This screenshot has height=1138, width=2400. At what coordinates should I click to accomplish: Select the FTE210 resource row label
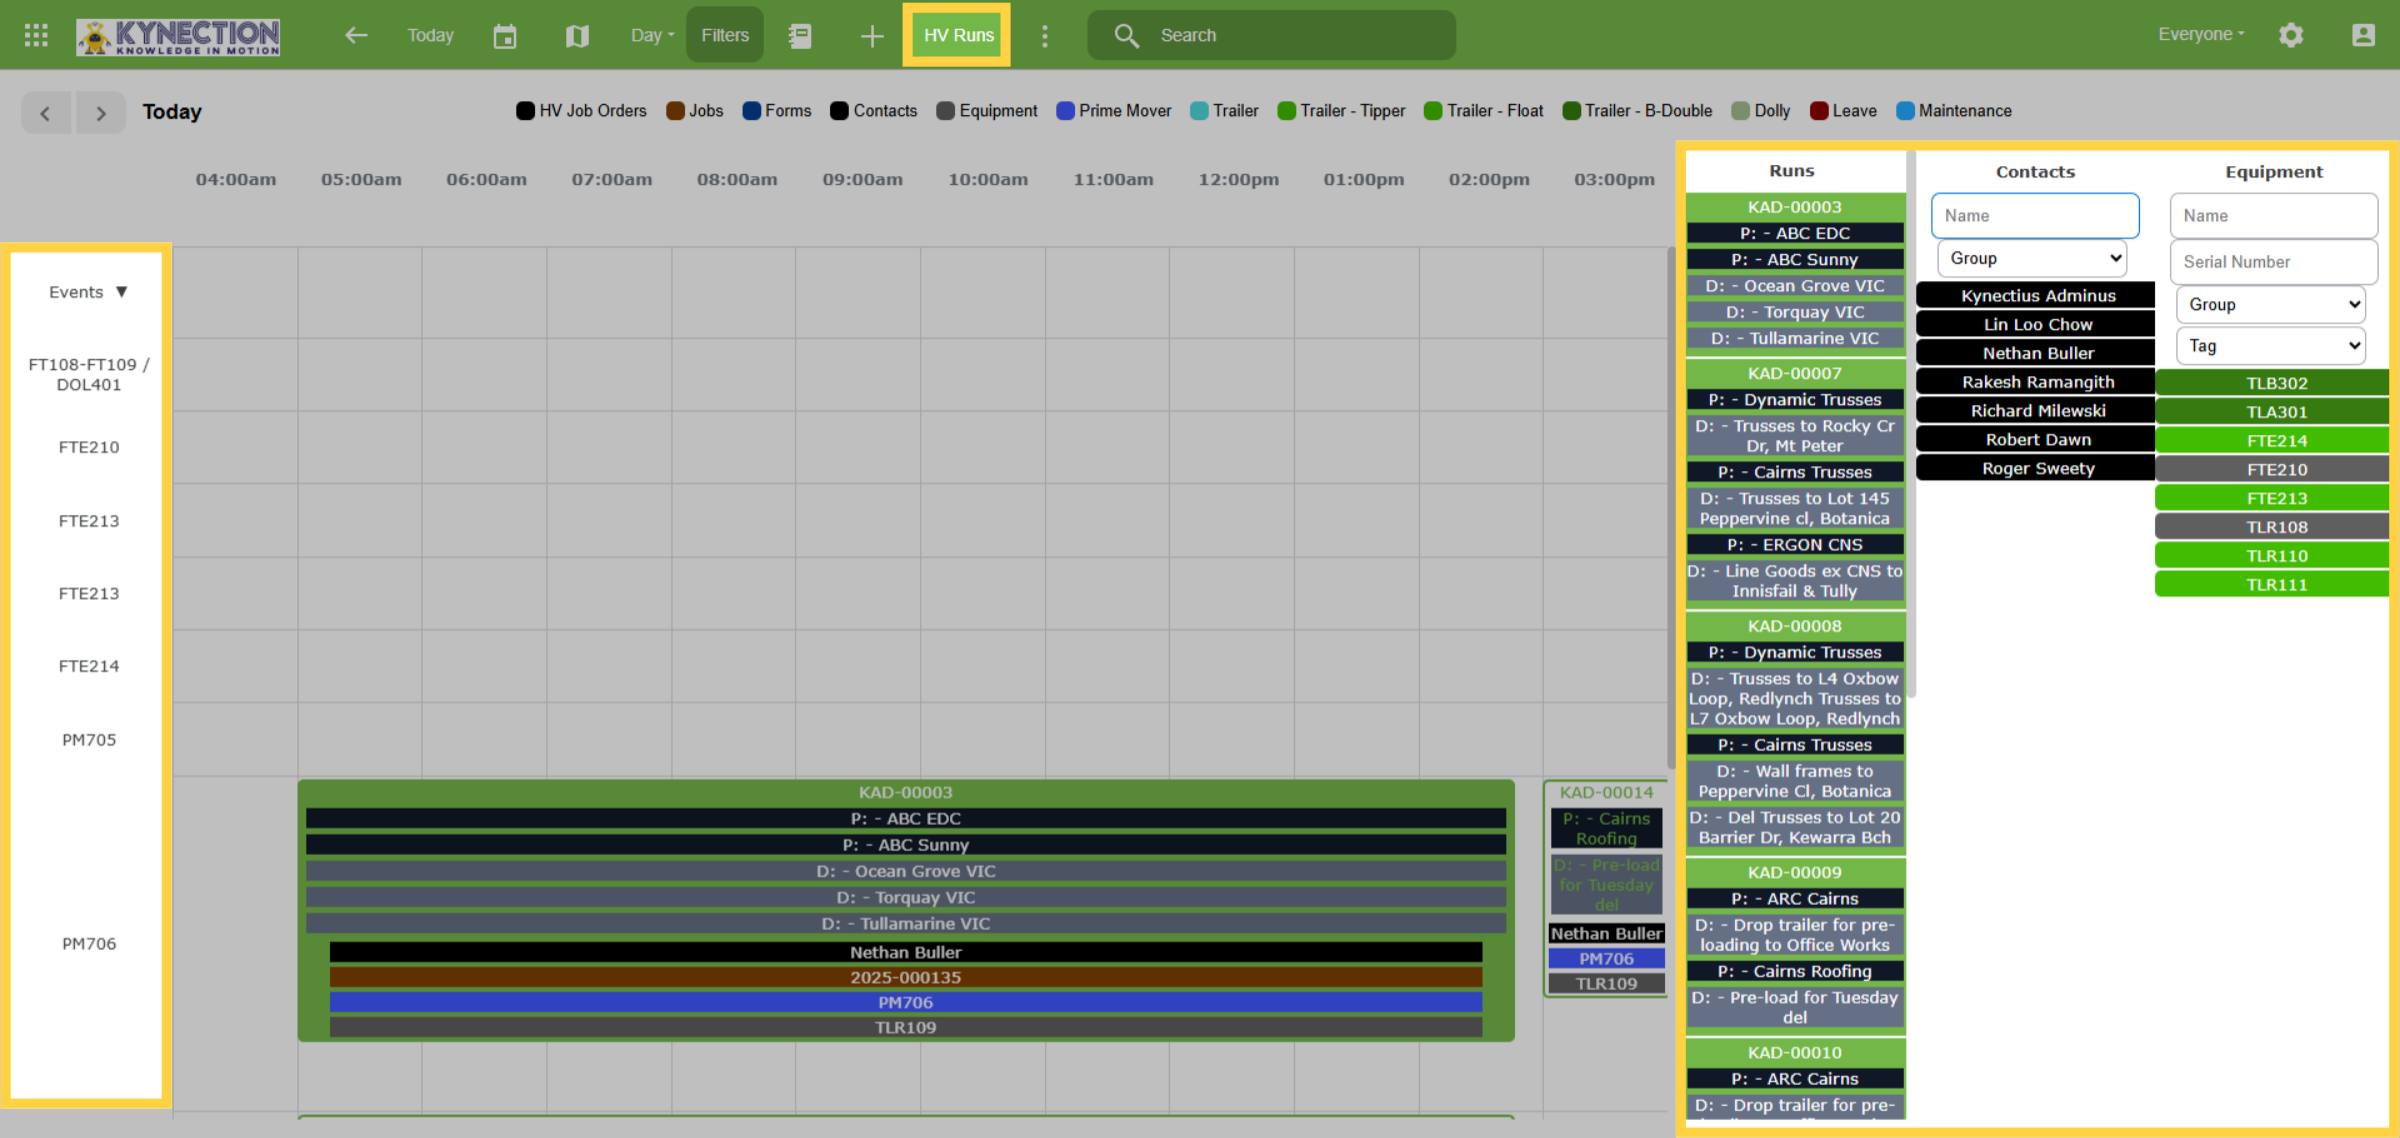[x=88, y=447]
